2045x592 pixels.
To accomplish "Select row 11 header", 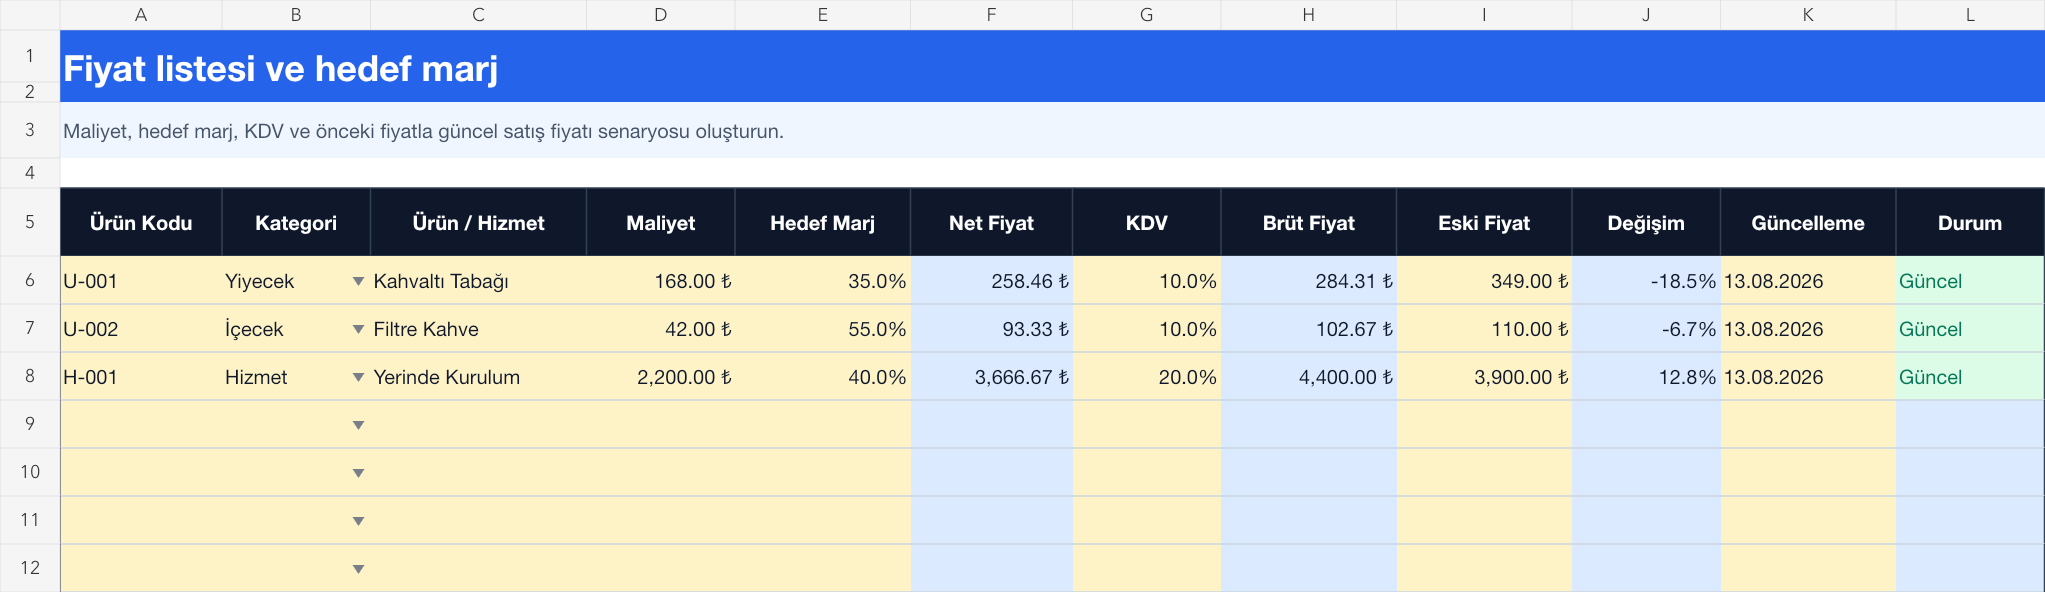I will pyautogui.click(x=30, y=521).
